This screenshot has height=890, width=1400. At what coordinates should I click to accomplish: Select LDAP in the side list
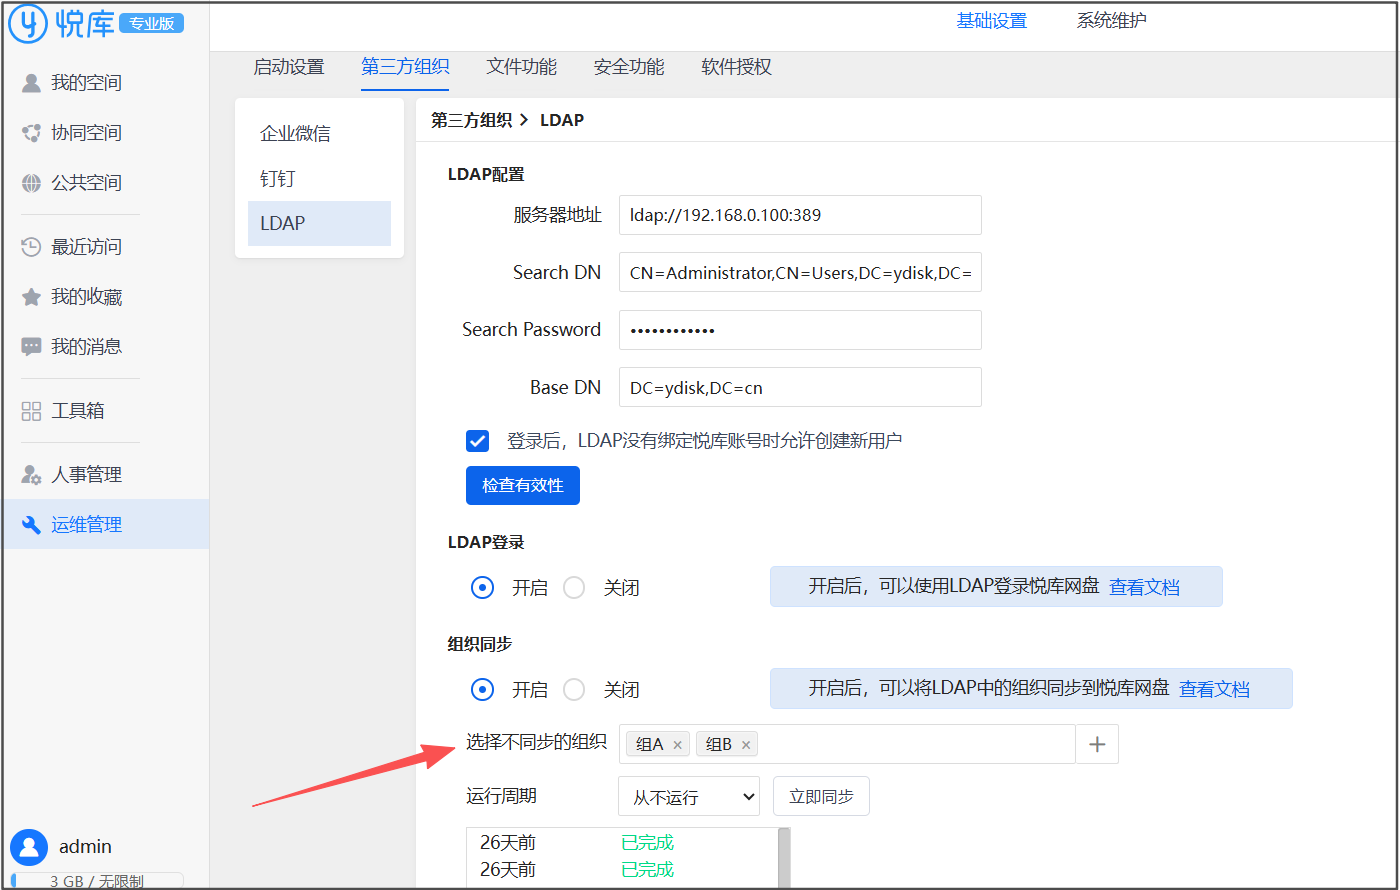pos(319,223)
